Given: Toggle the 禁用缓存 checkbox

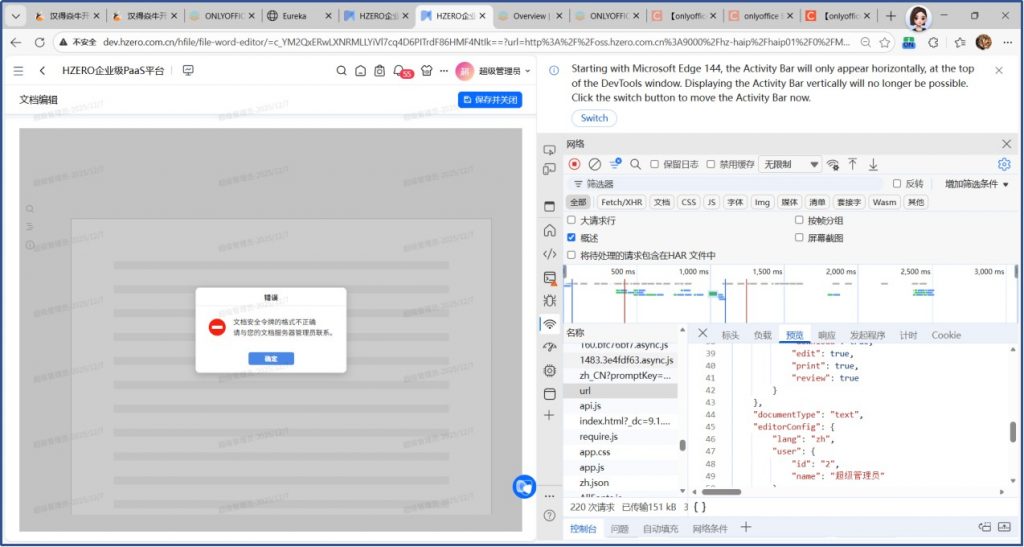Looking at the screenshot, I should 711,164.
